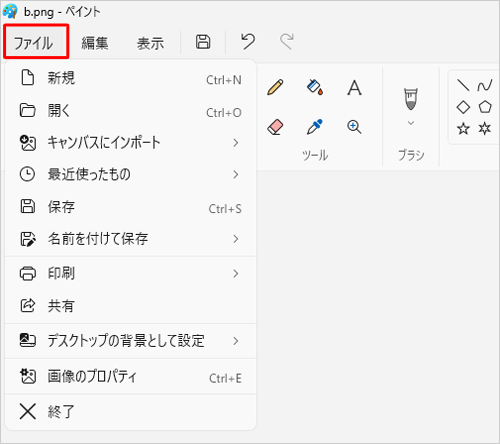Click the Ctrl+N shortcut text
500x444 pixels.
point(224,80)
